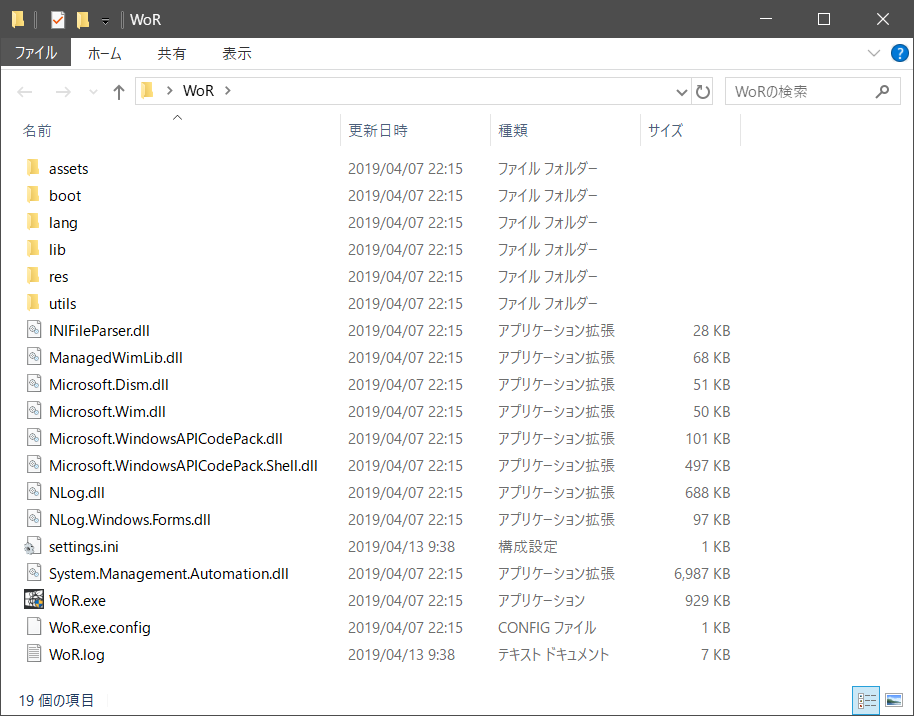Viewport: 914px width, 716px height.
Task: Click the refresh button in address bar
Action: point(703,90)
